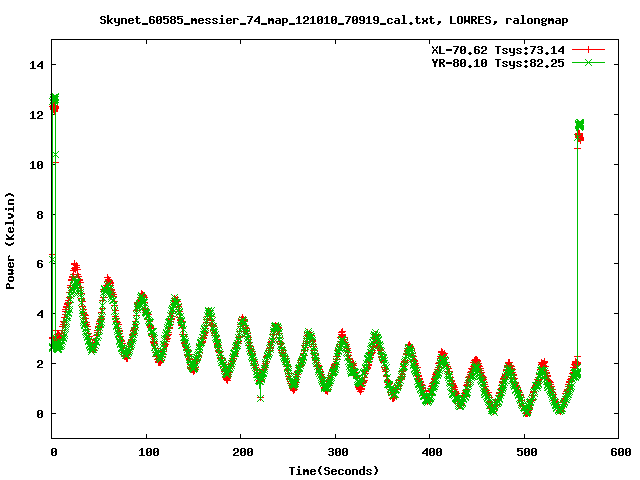Click y-axis tick label 14
640x480 pixels.
tap(36, 65)
